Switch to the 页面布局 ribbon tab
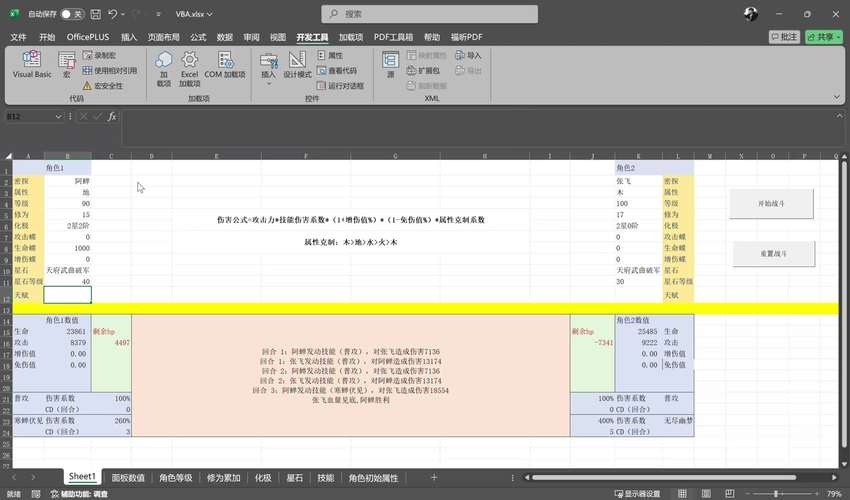Screen dimensions: 850x500 tap(163, 37)
